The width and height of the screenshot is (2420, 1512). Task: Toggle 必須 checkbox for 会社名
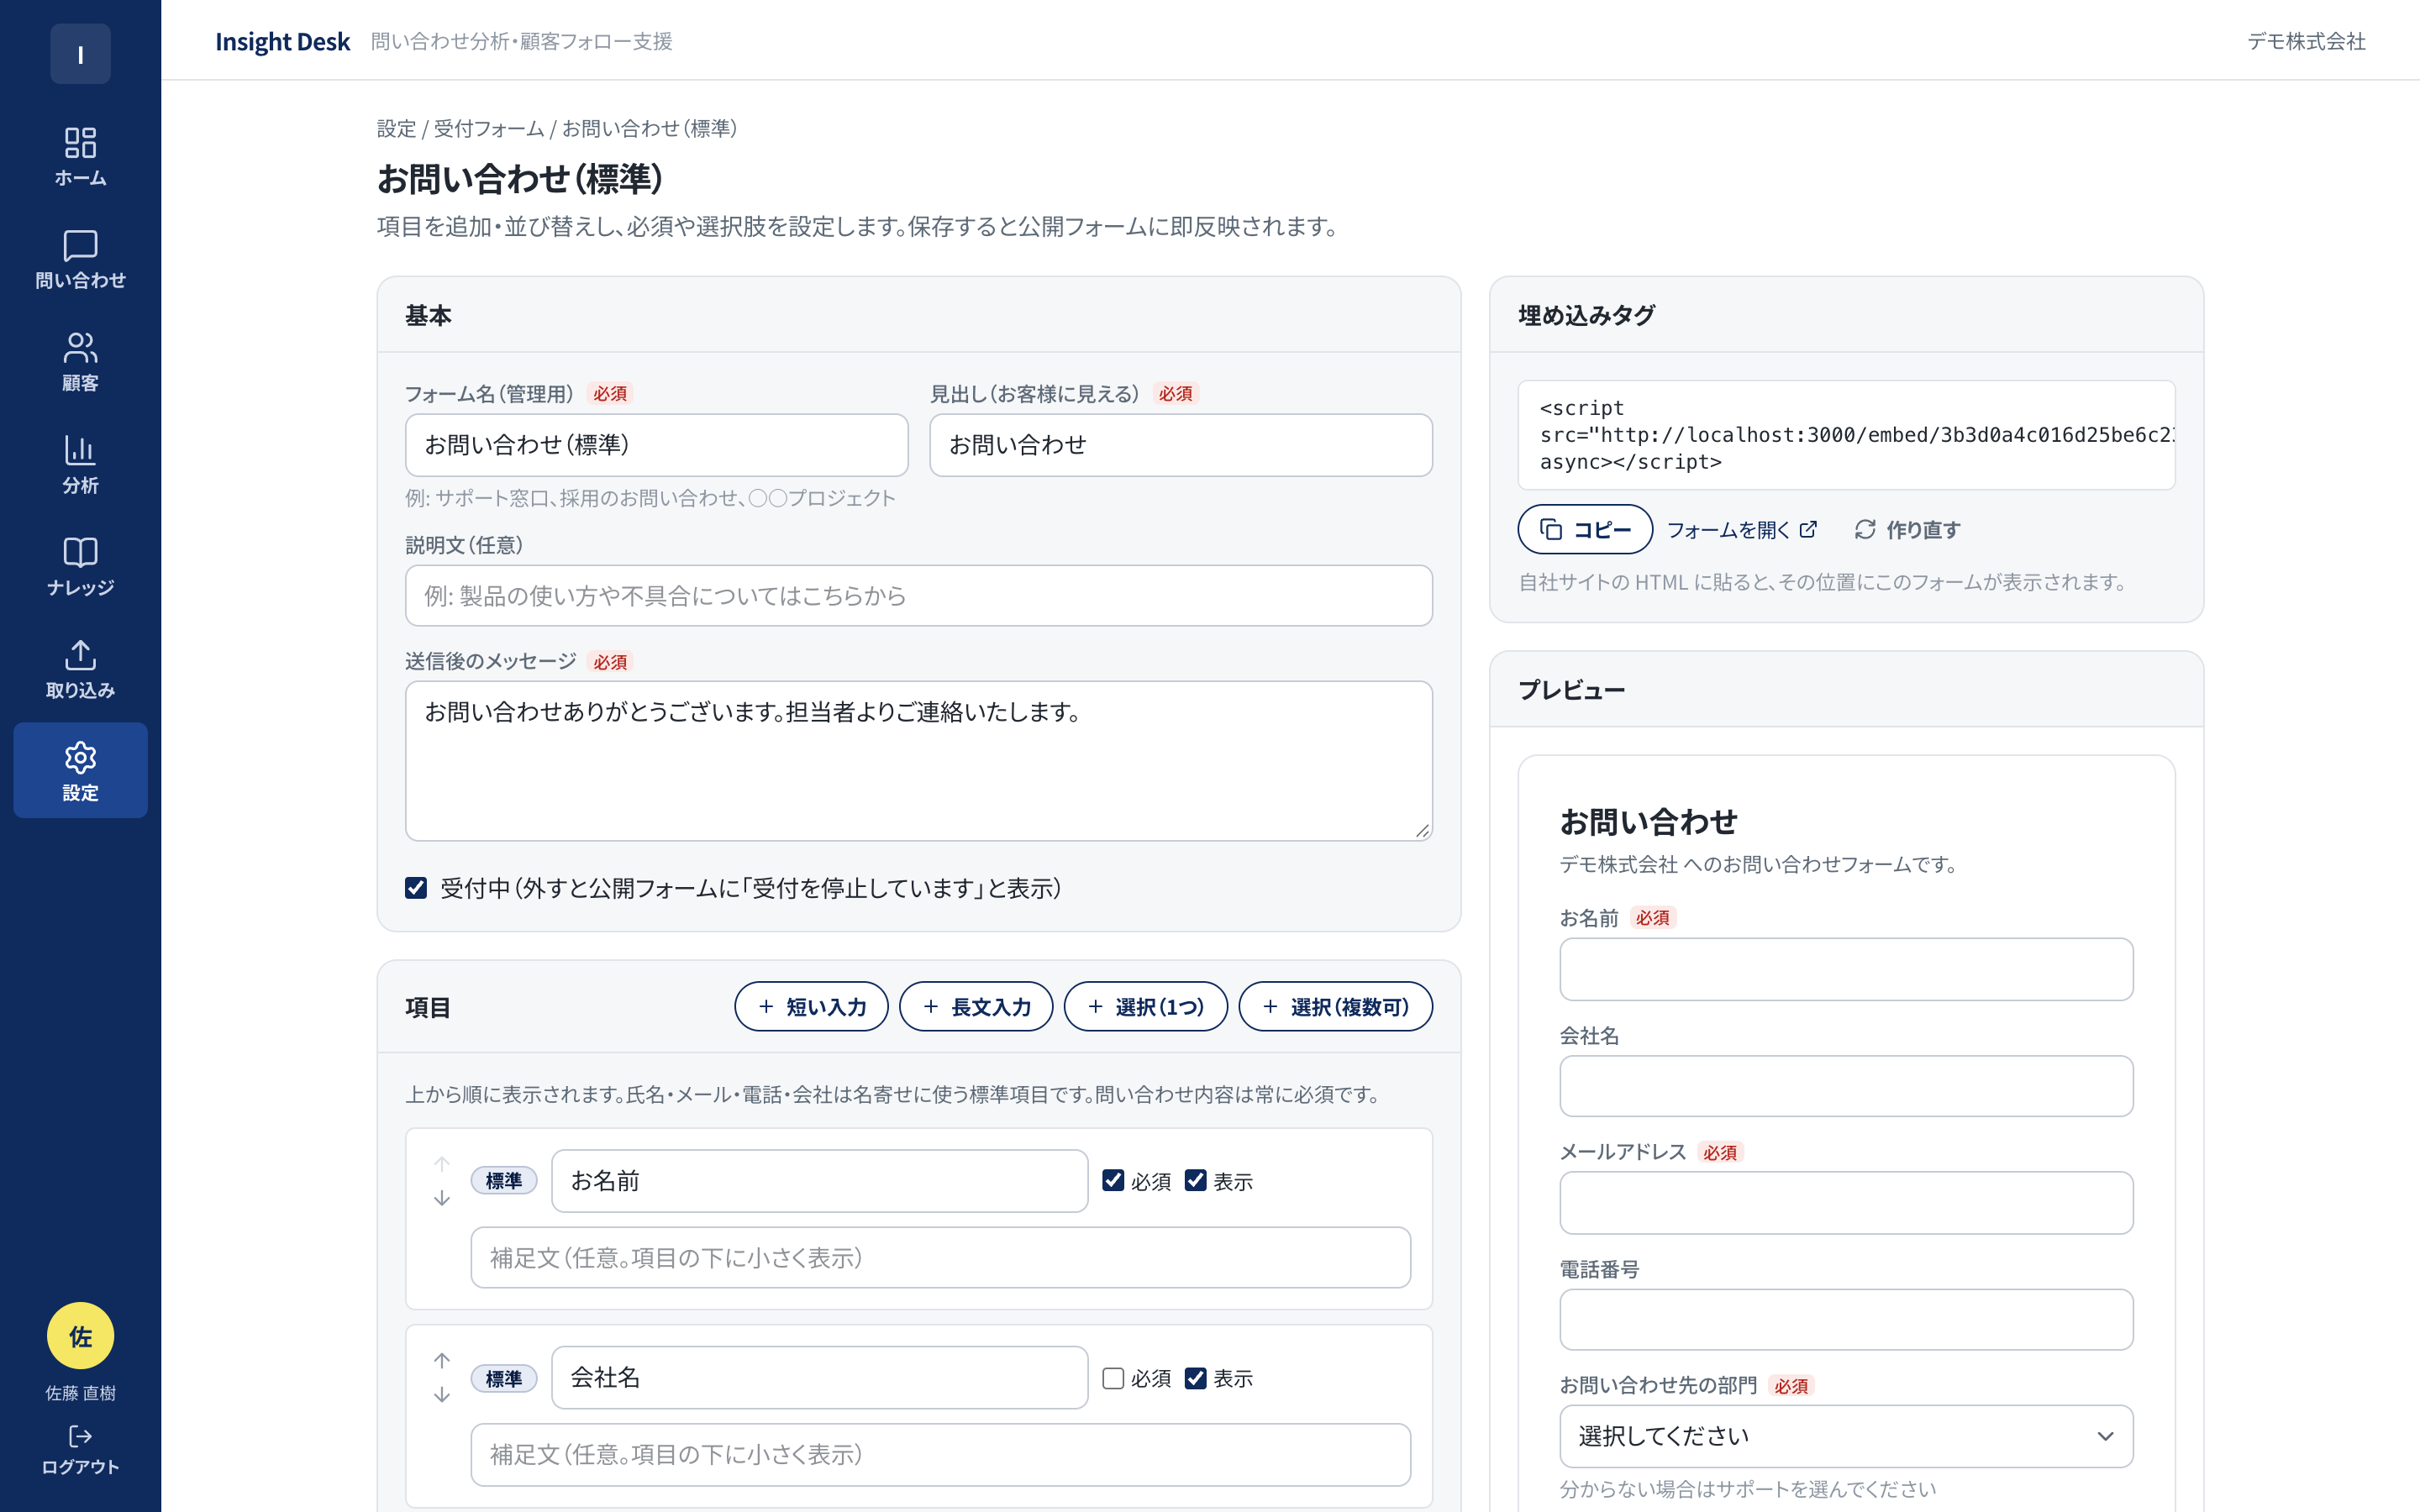1113,1378
